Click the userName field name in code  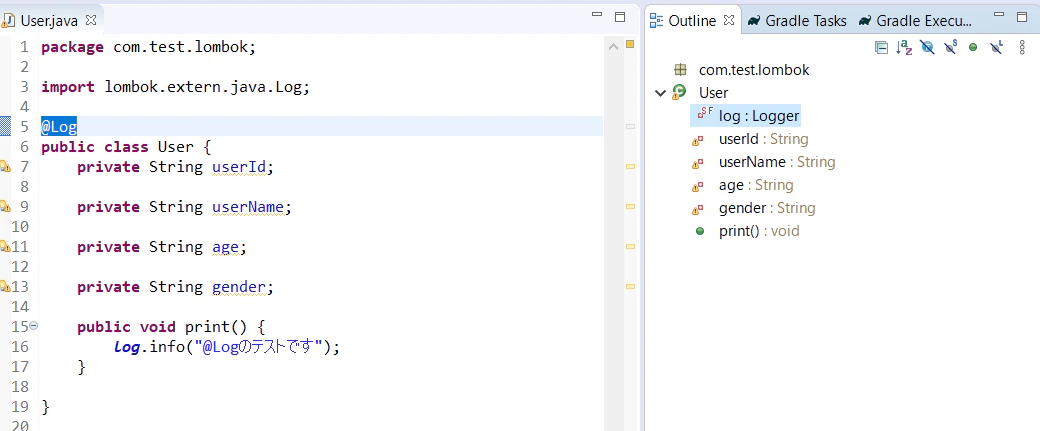(249, 207)
